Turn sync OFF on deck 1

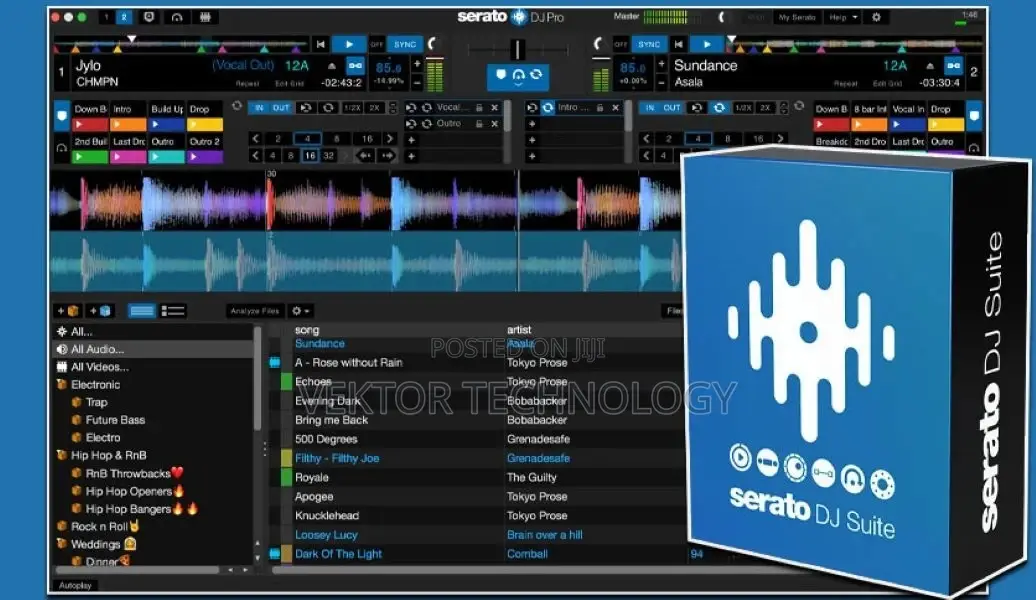[377, 44]
